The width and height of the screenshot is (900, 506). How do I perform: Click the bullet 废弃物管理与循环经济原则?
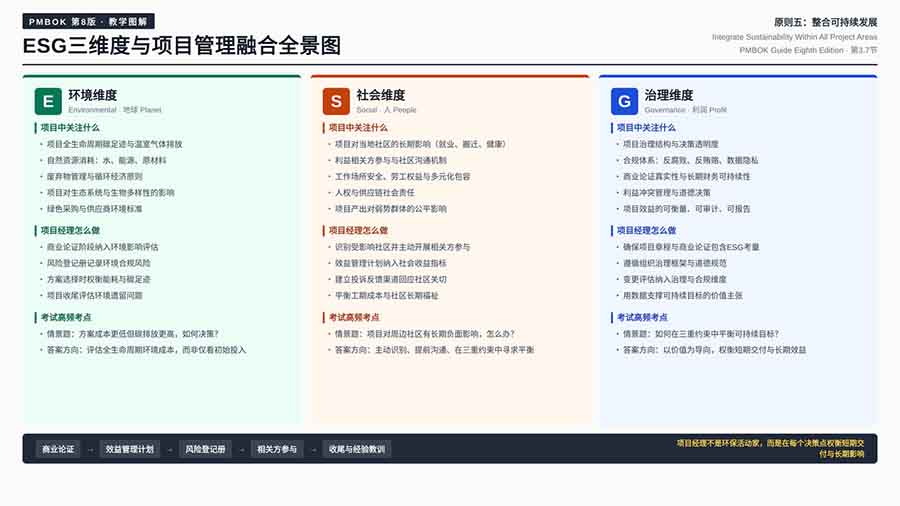point(95,176)
